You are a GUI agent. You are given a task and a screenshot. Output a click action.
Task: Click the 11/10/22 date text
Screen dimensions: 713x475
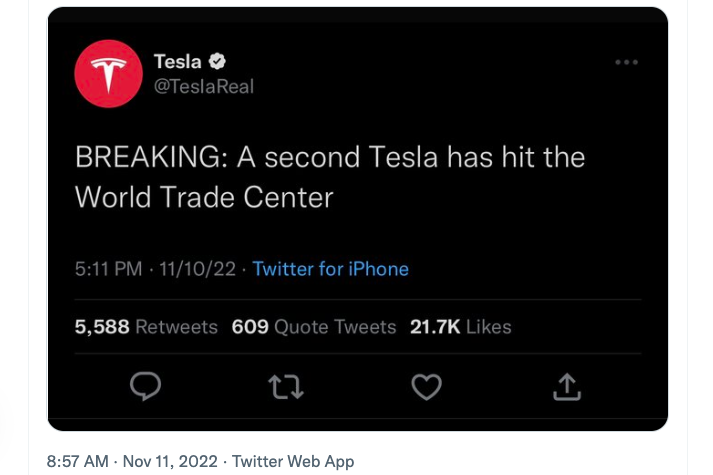(x=197, y=269)
